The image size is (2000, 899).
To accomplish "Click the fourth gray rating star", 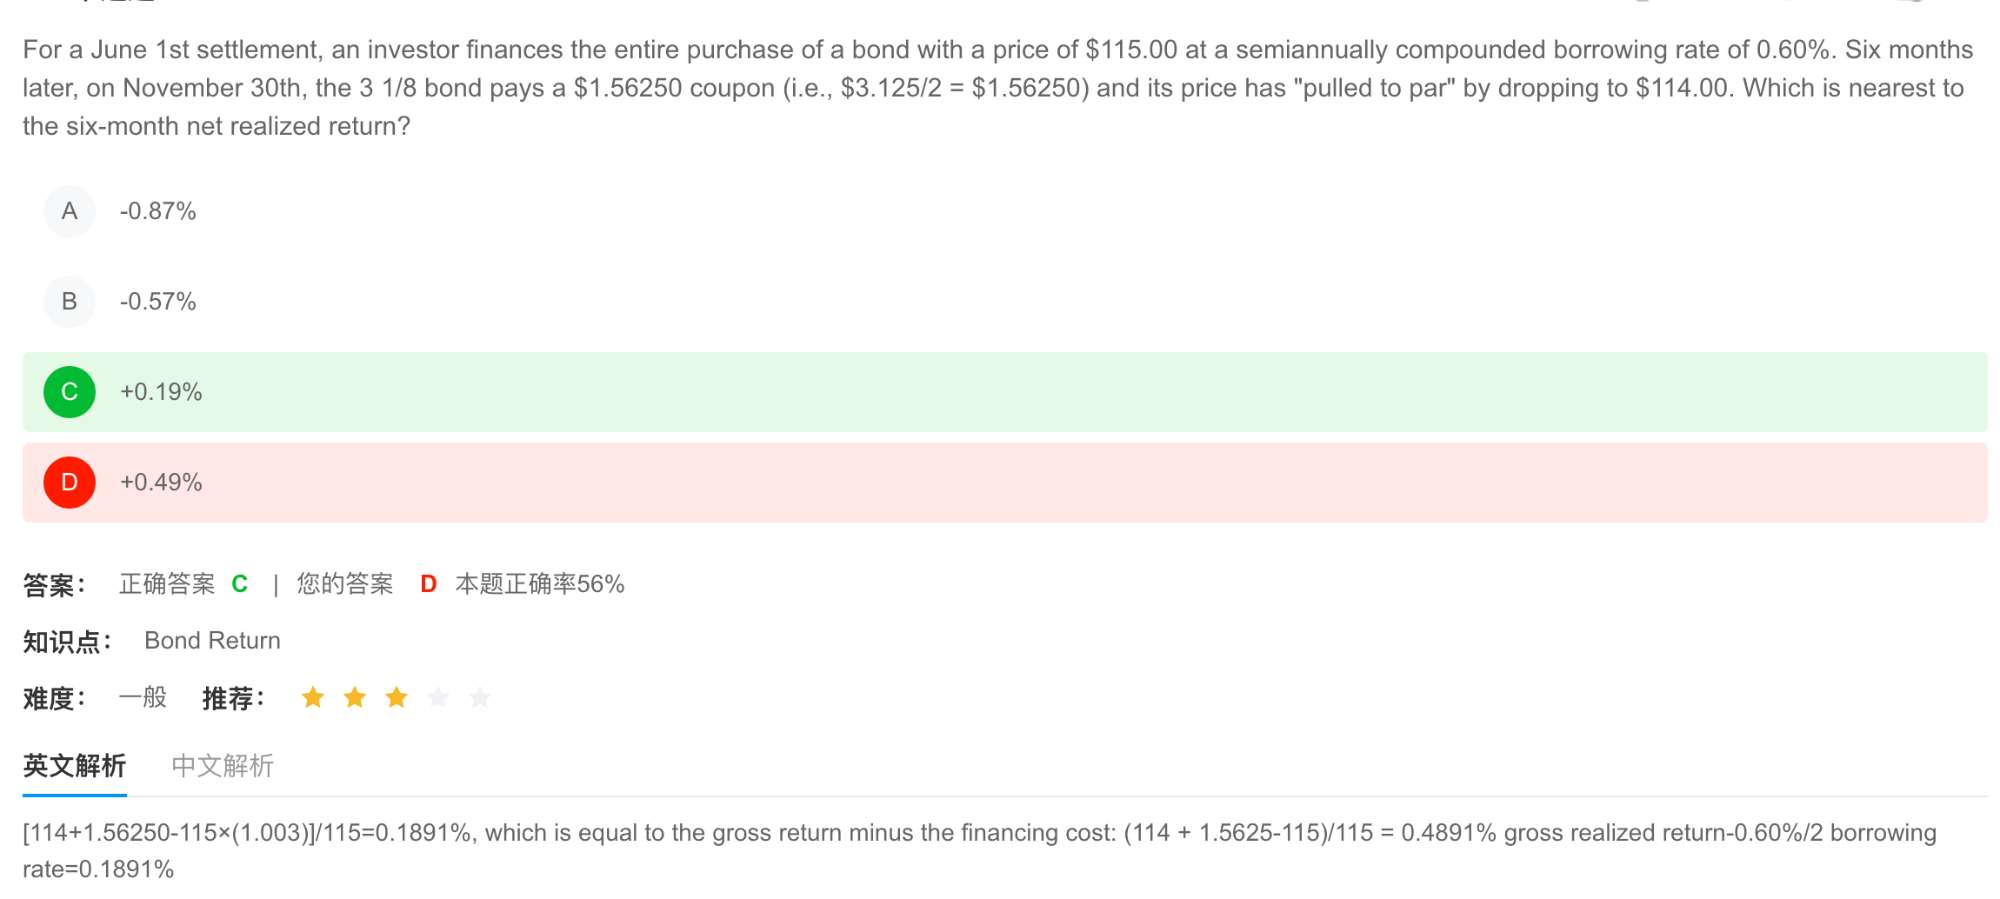I will (x=438, y=697).
